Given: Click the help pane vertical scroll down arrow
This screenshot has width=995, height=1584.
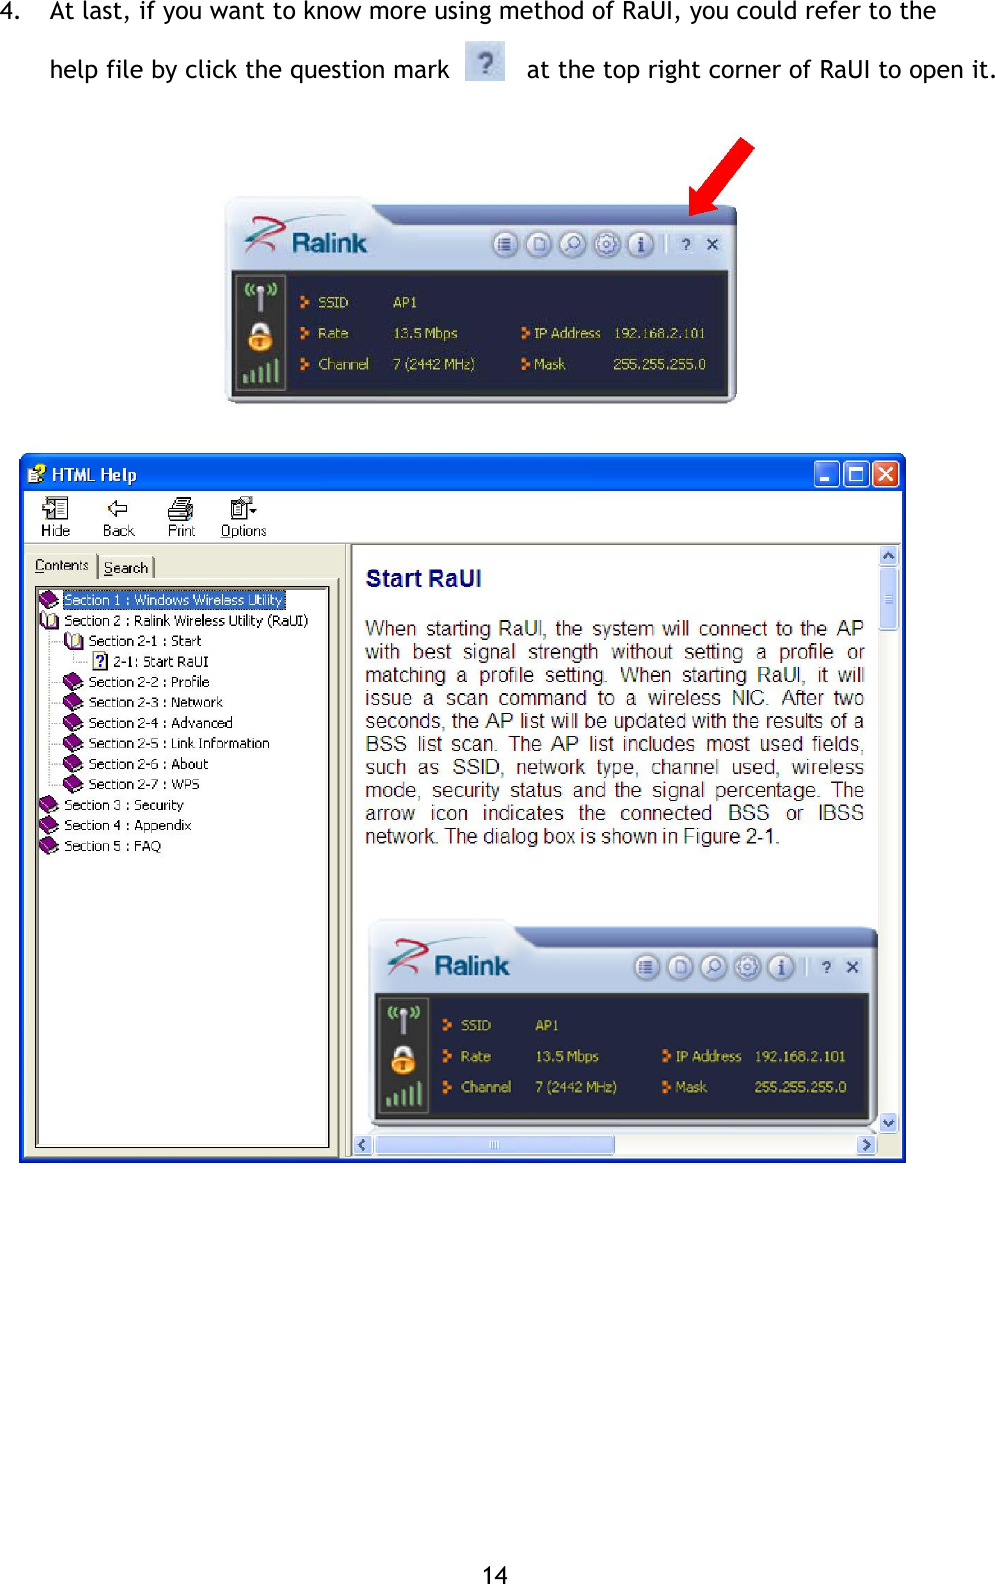Looking at the screenshot, I should [888, 1123].
